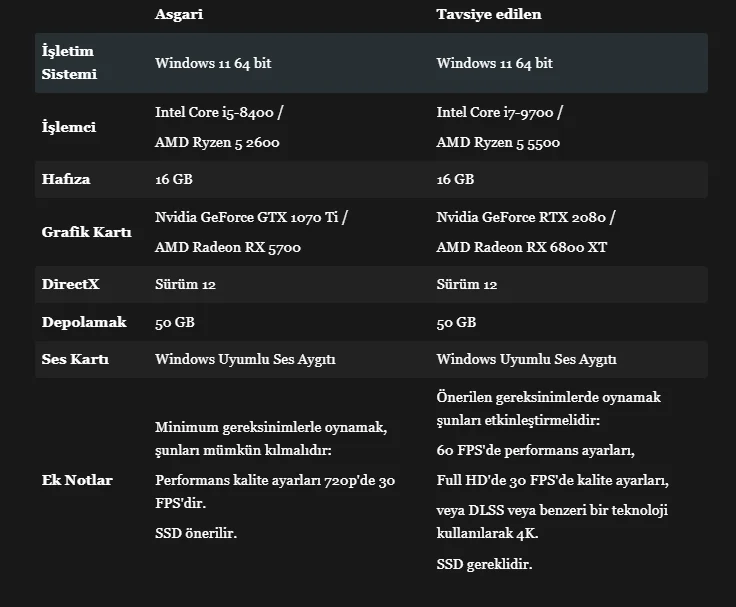Screen dimensions: 736x607
Task: Select the Ses Kartı row label
Action: coord(75,359)
